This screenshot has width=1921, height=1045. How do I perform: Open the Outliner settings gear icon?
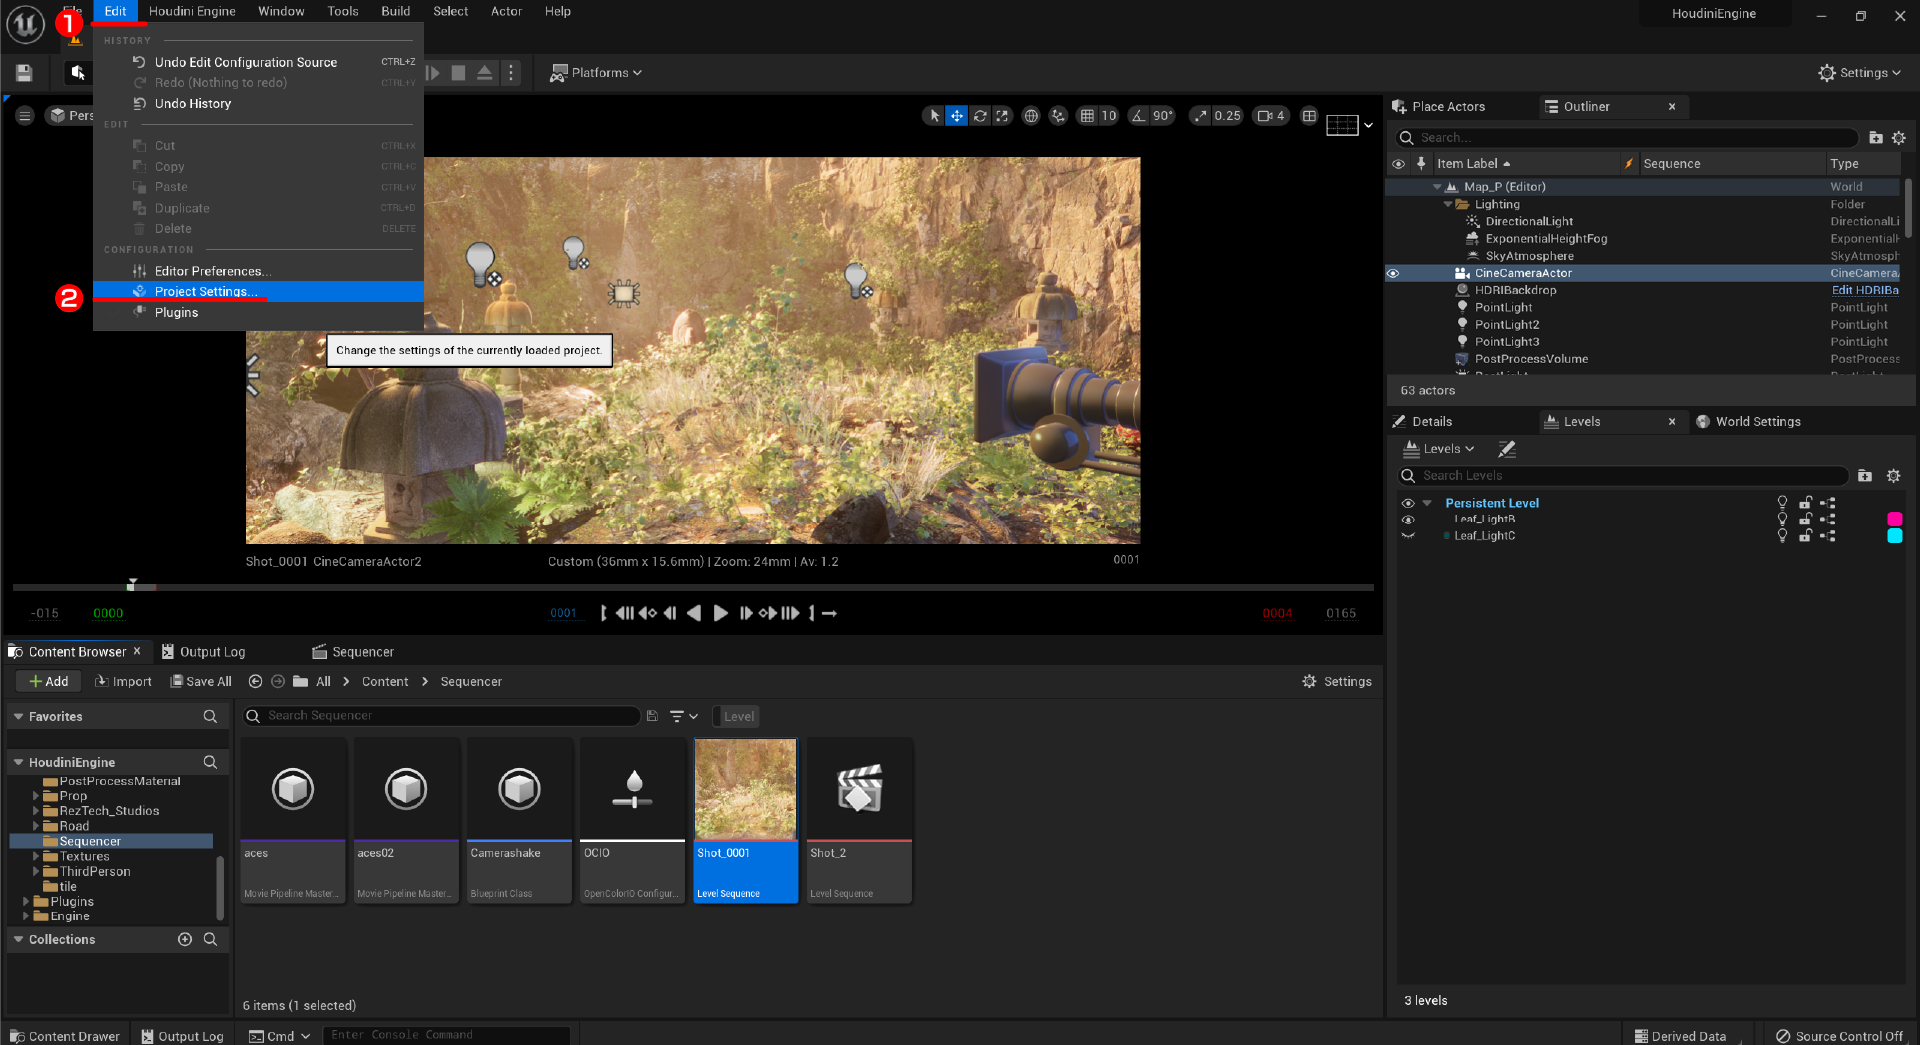click(1899, 138)
